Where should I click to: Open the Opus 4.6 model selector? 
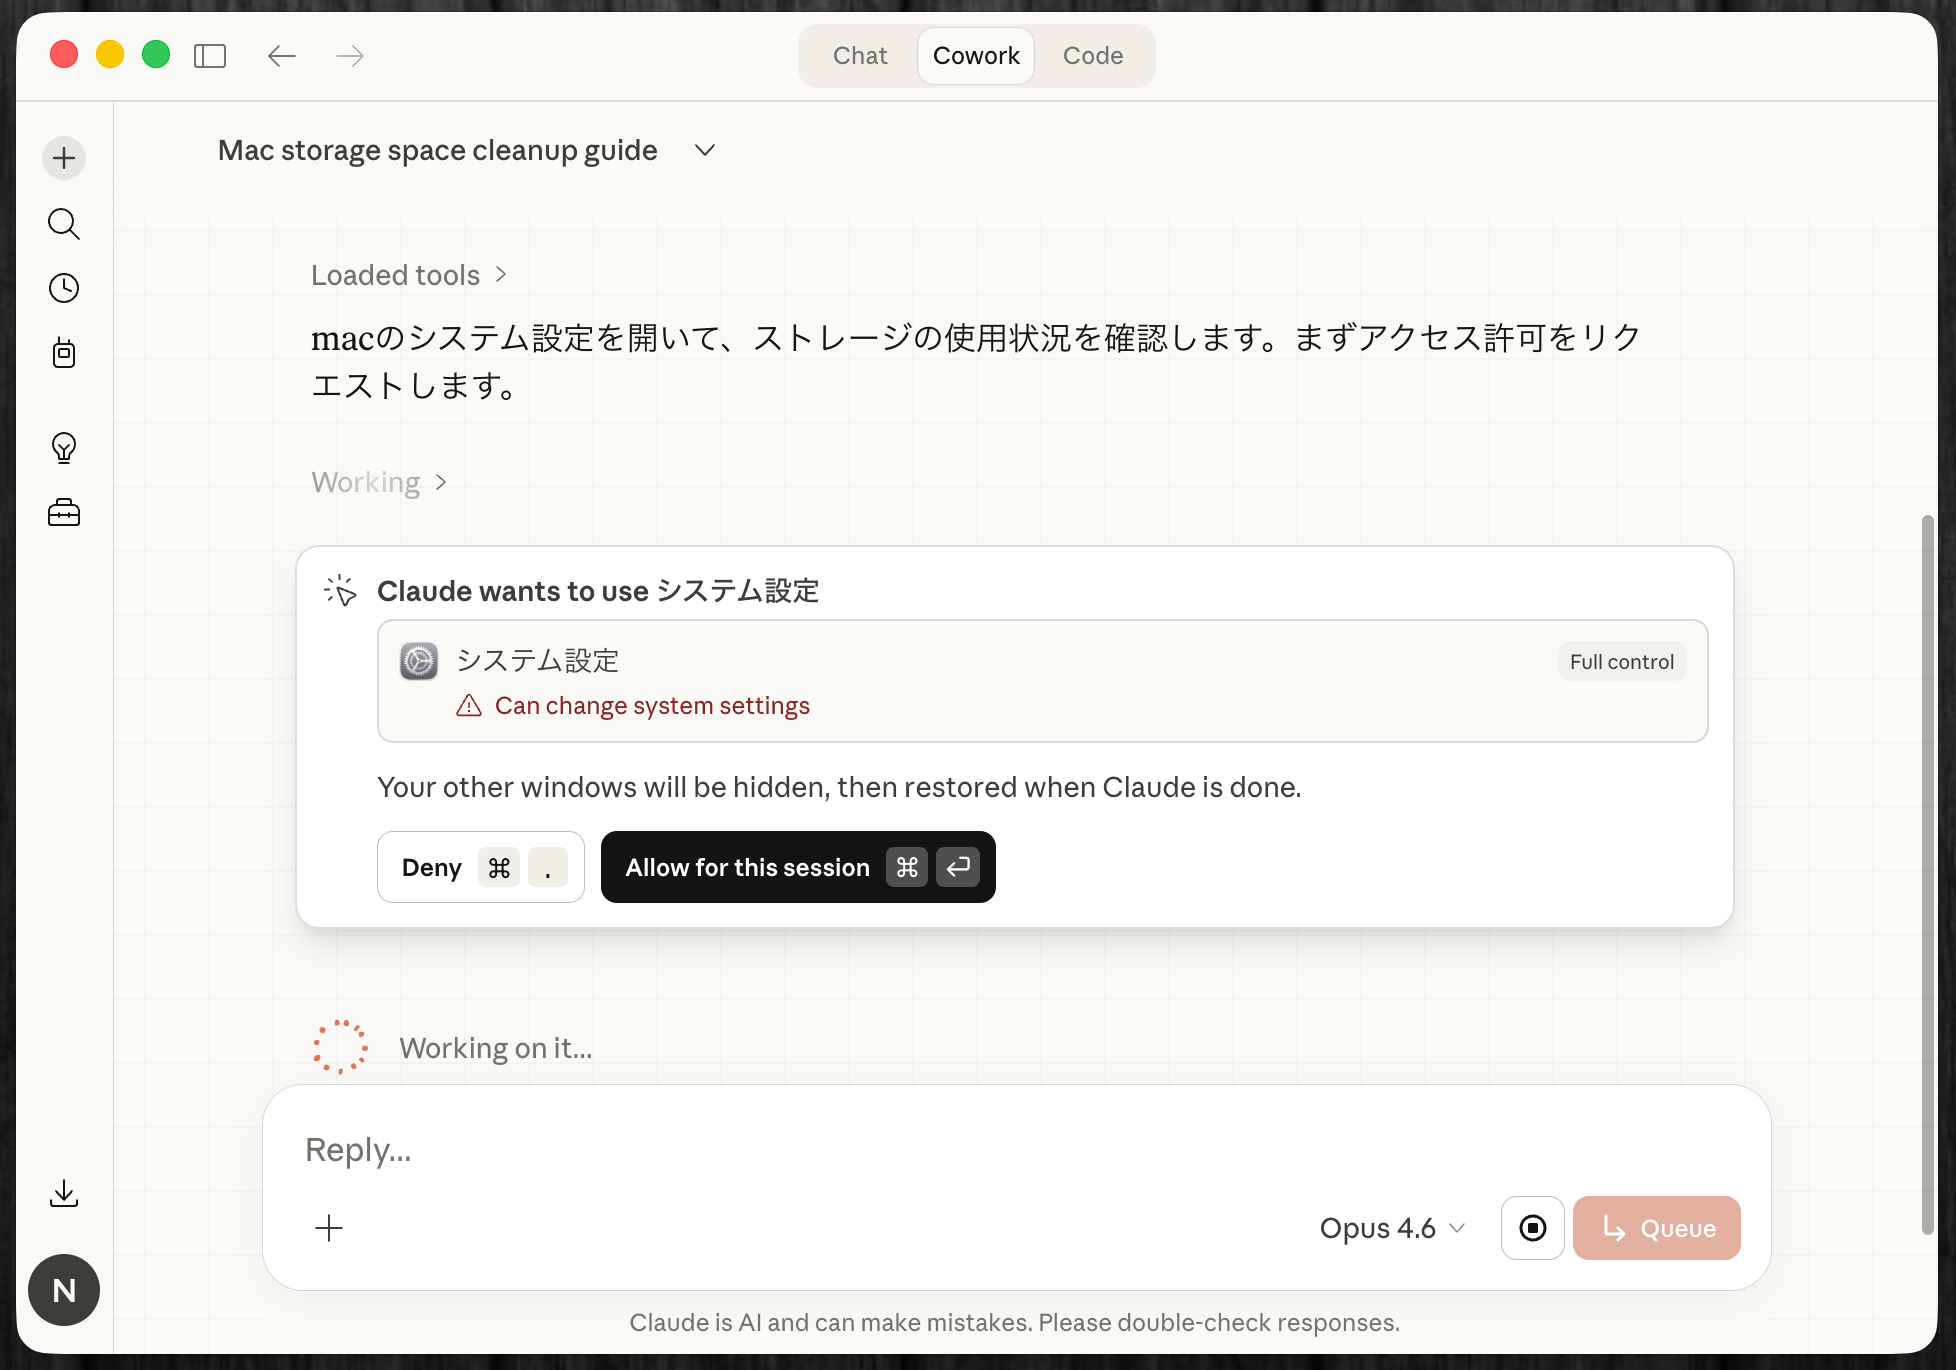click(x=1391, y=1228)
